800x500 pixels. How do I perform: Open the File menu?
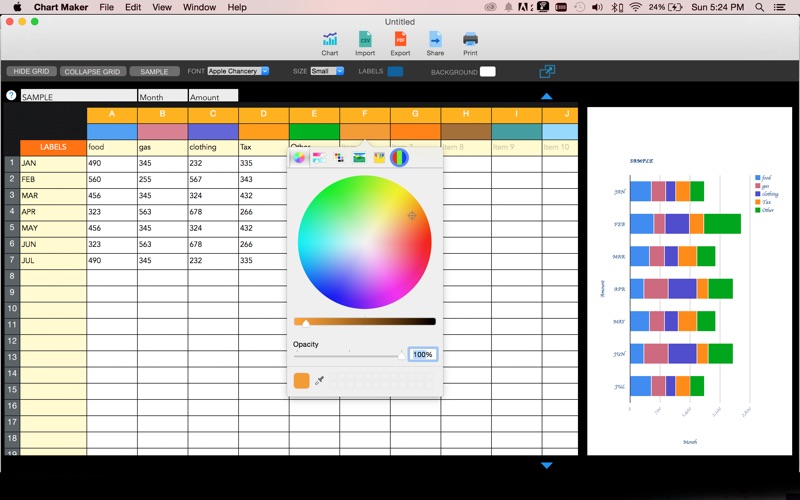(107, 7)
